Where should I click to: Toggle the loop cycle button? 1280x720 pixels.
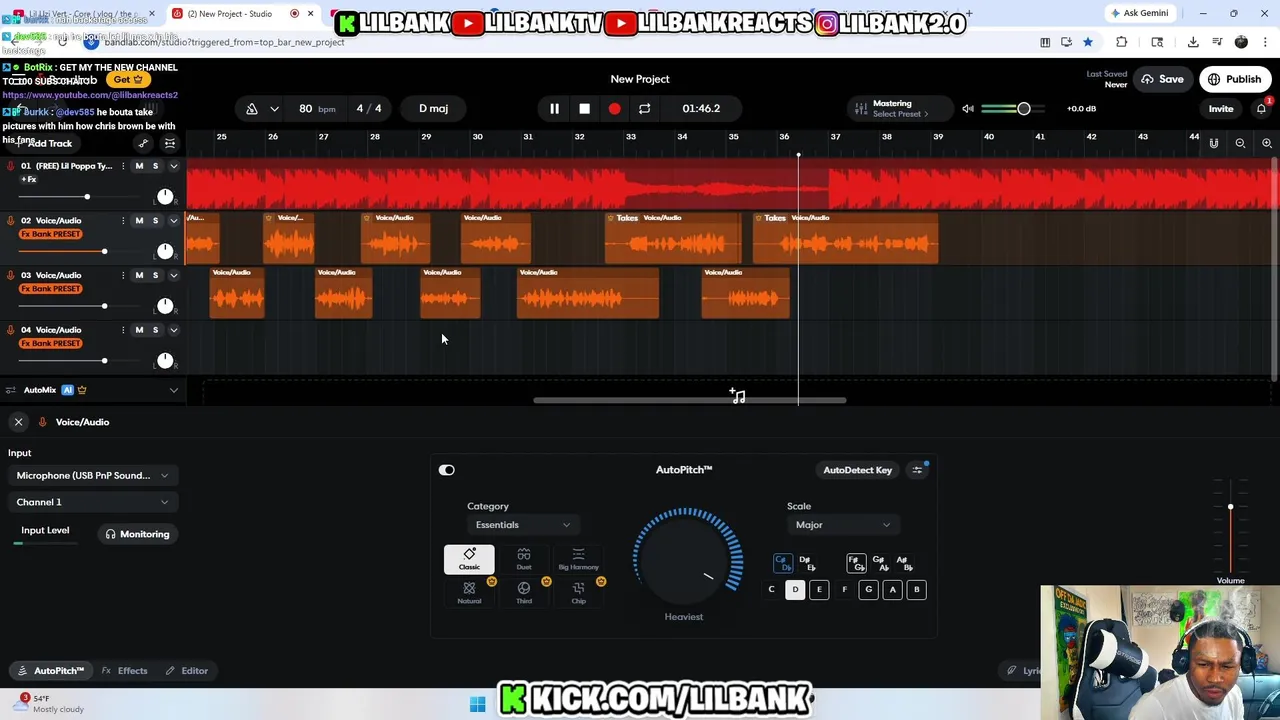point(644,108)
